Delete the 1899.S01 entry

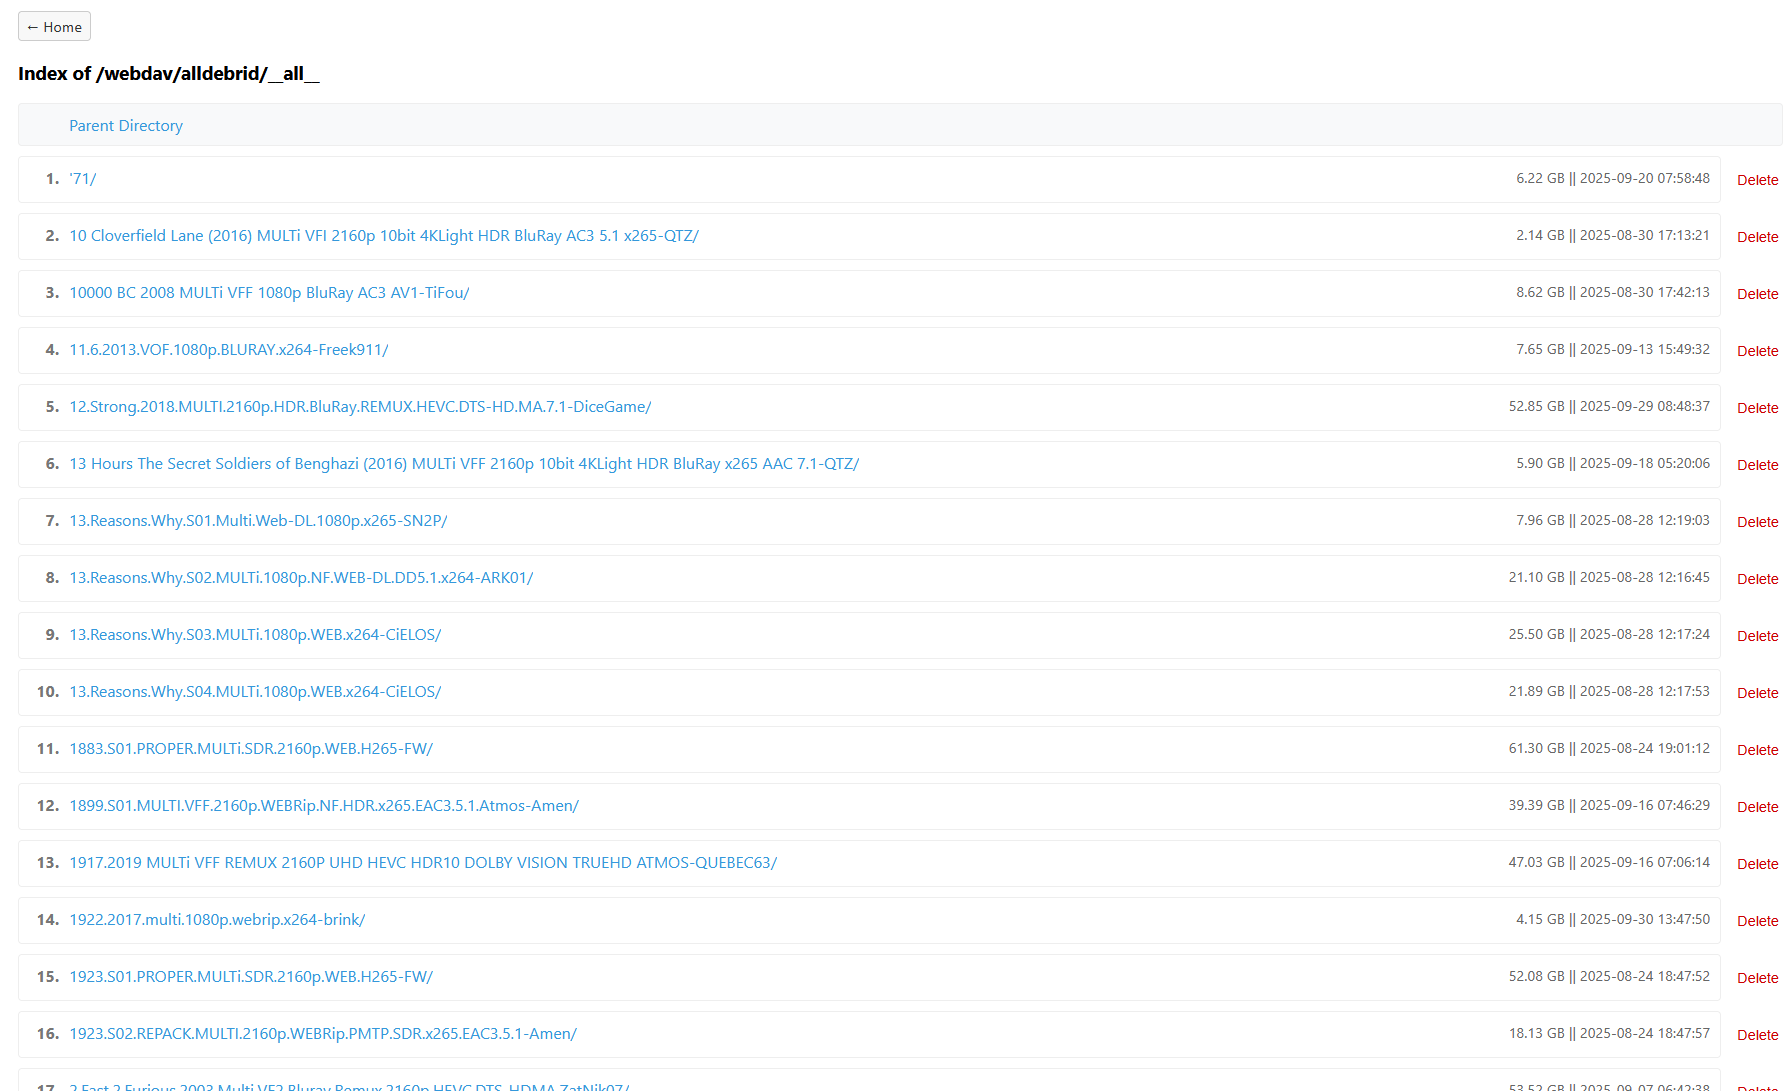pos(1757,807)
